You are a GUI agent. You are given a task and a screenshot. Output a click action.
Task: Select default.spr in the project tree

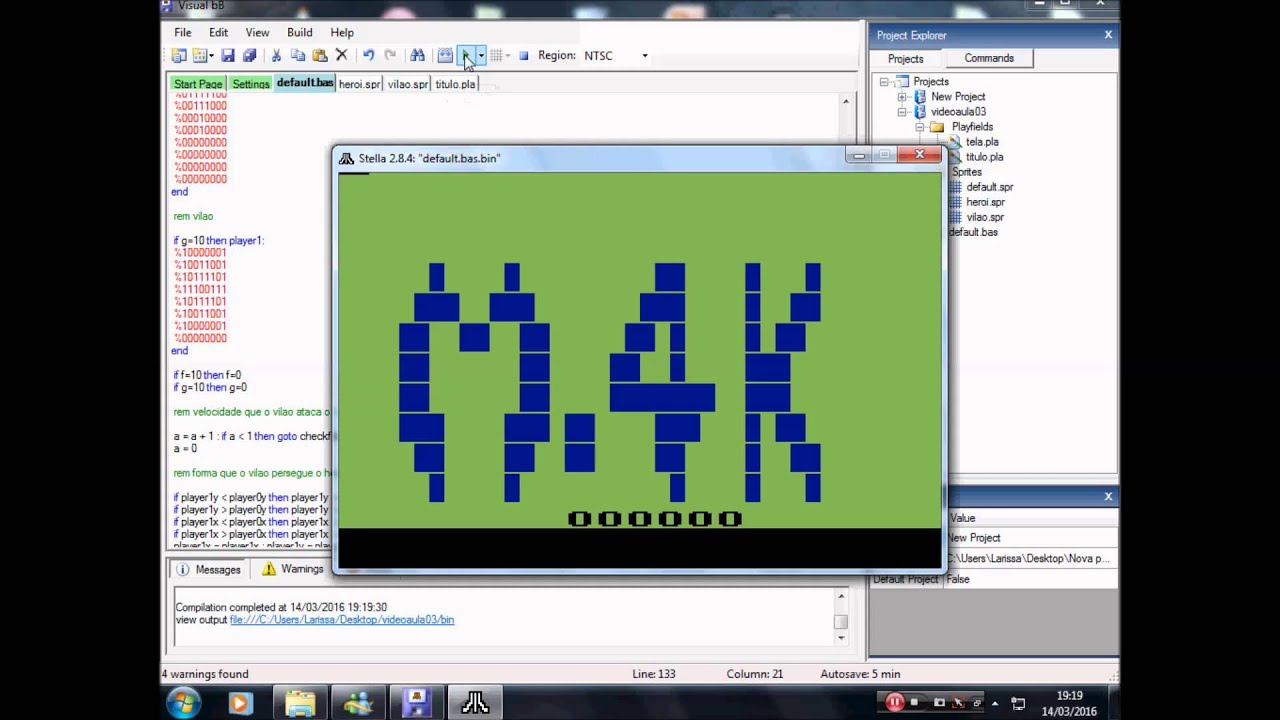989,187
